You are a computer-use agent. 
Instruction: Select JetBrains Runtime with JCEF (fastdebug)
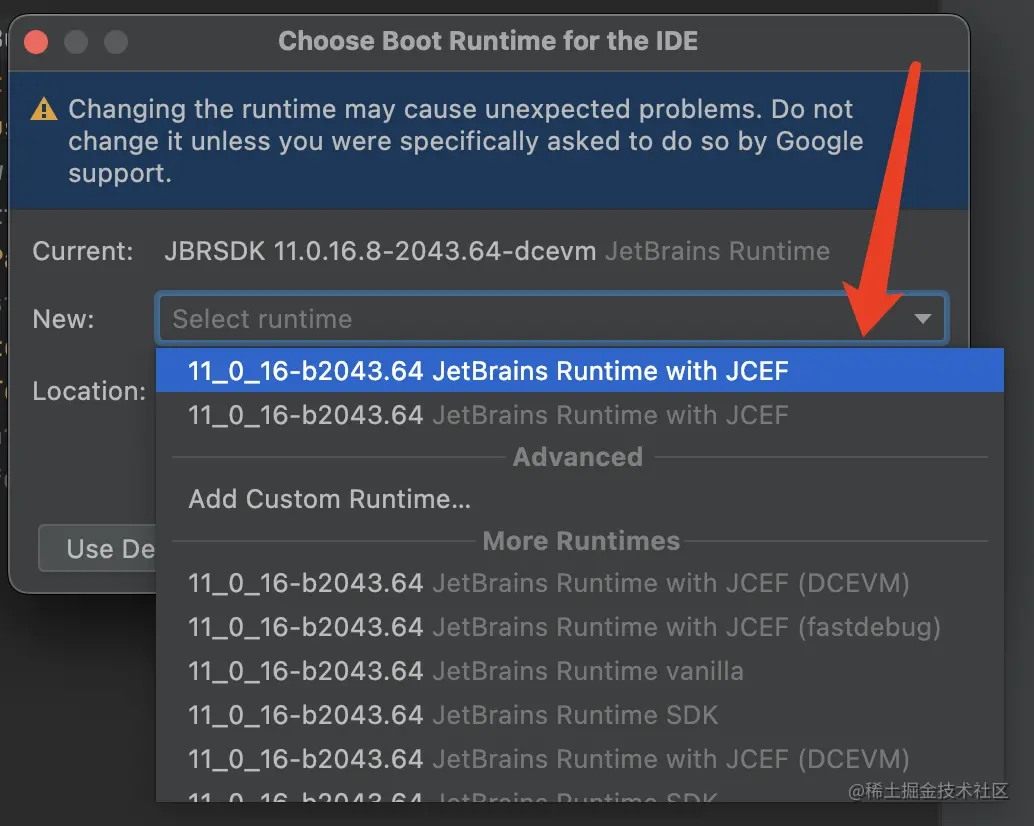pyautogui.click(x=580, y=627)
